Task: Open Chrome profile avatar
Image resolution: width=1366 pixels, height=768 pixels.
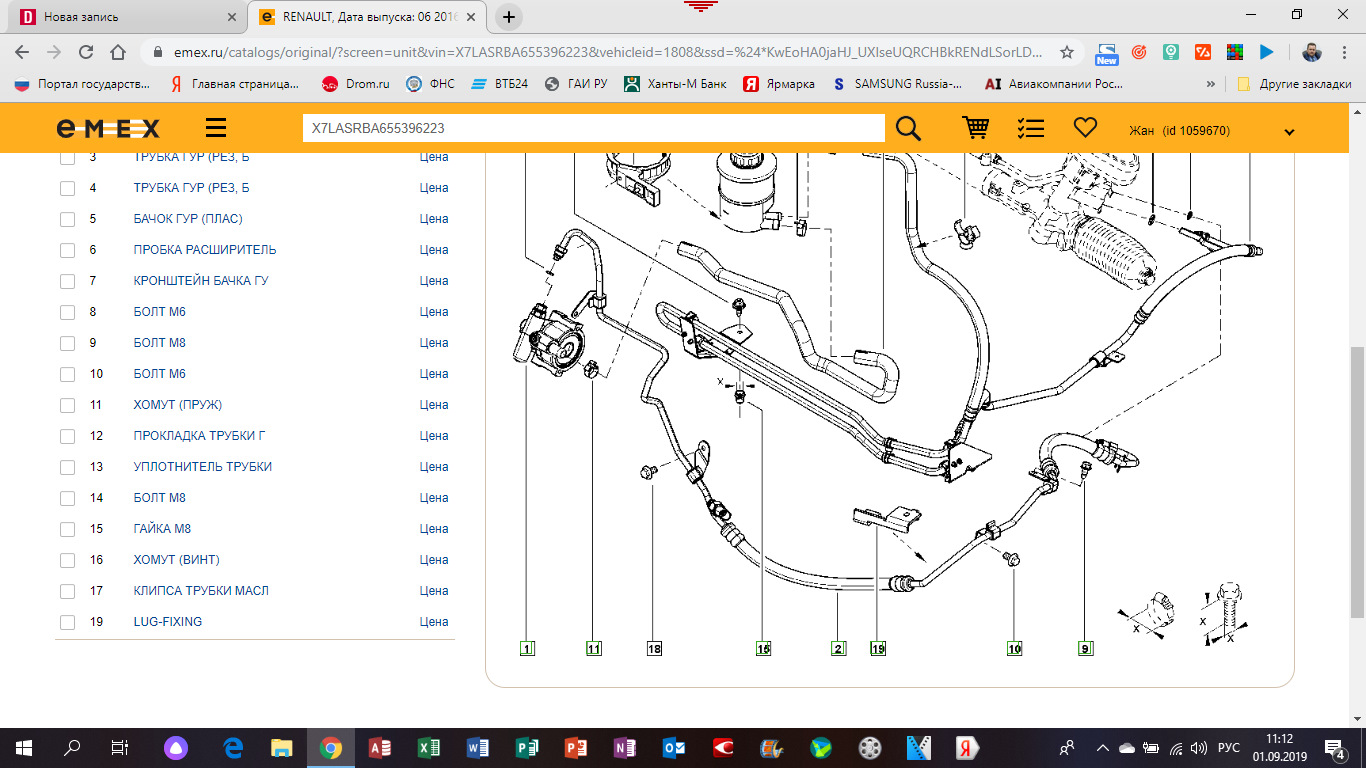Action: click(x=1312, y=52)
